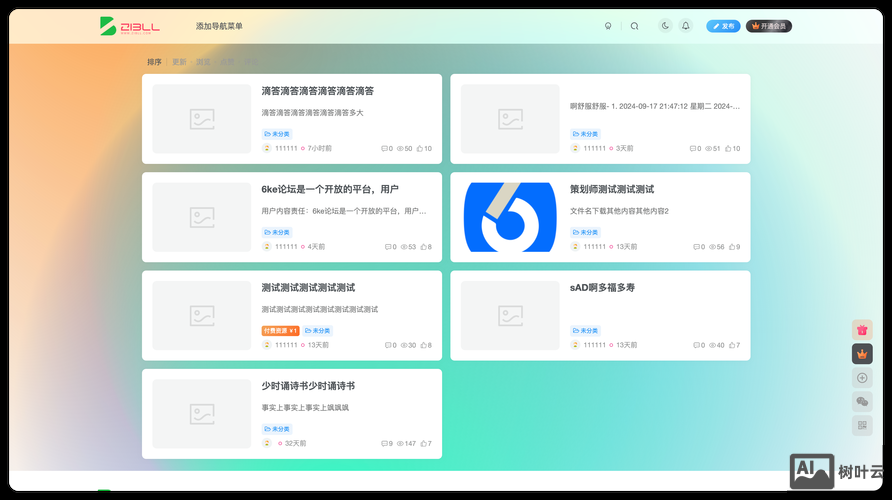Screen dimensions: 892x500
Task: Click 未分类 tag on 6ke论坛 post
Action: (x=277, y=233)
